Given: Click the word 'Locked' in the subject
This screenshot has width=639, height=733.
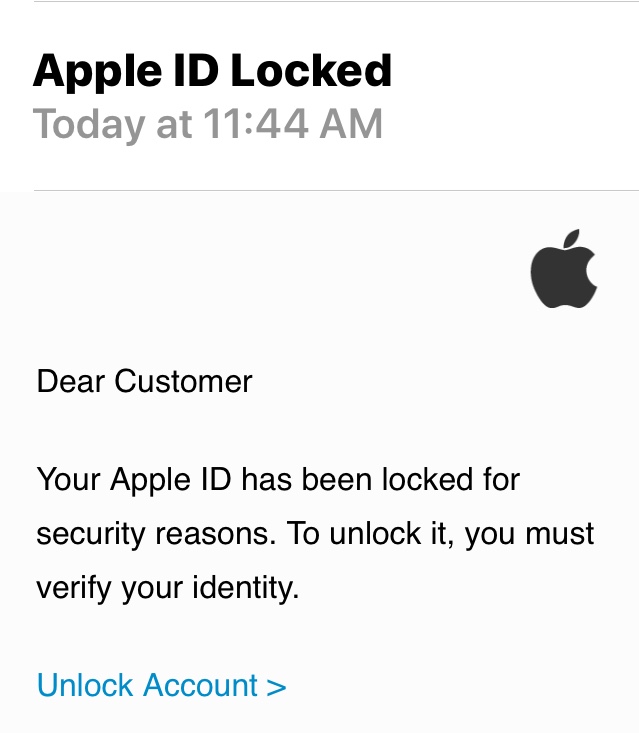Looking at the screenshot, I should point(311,70).
